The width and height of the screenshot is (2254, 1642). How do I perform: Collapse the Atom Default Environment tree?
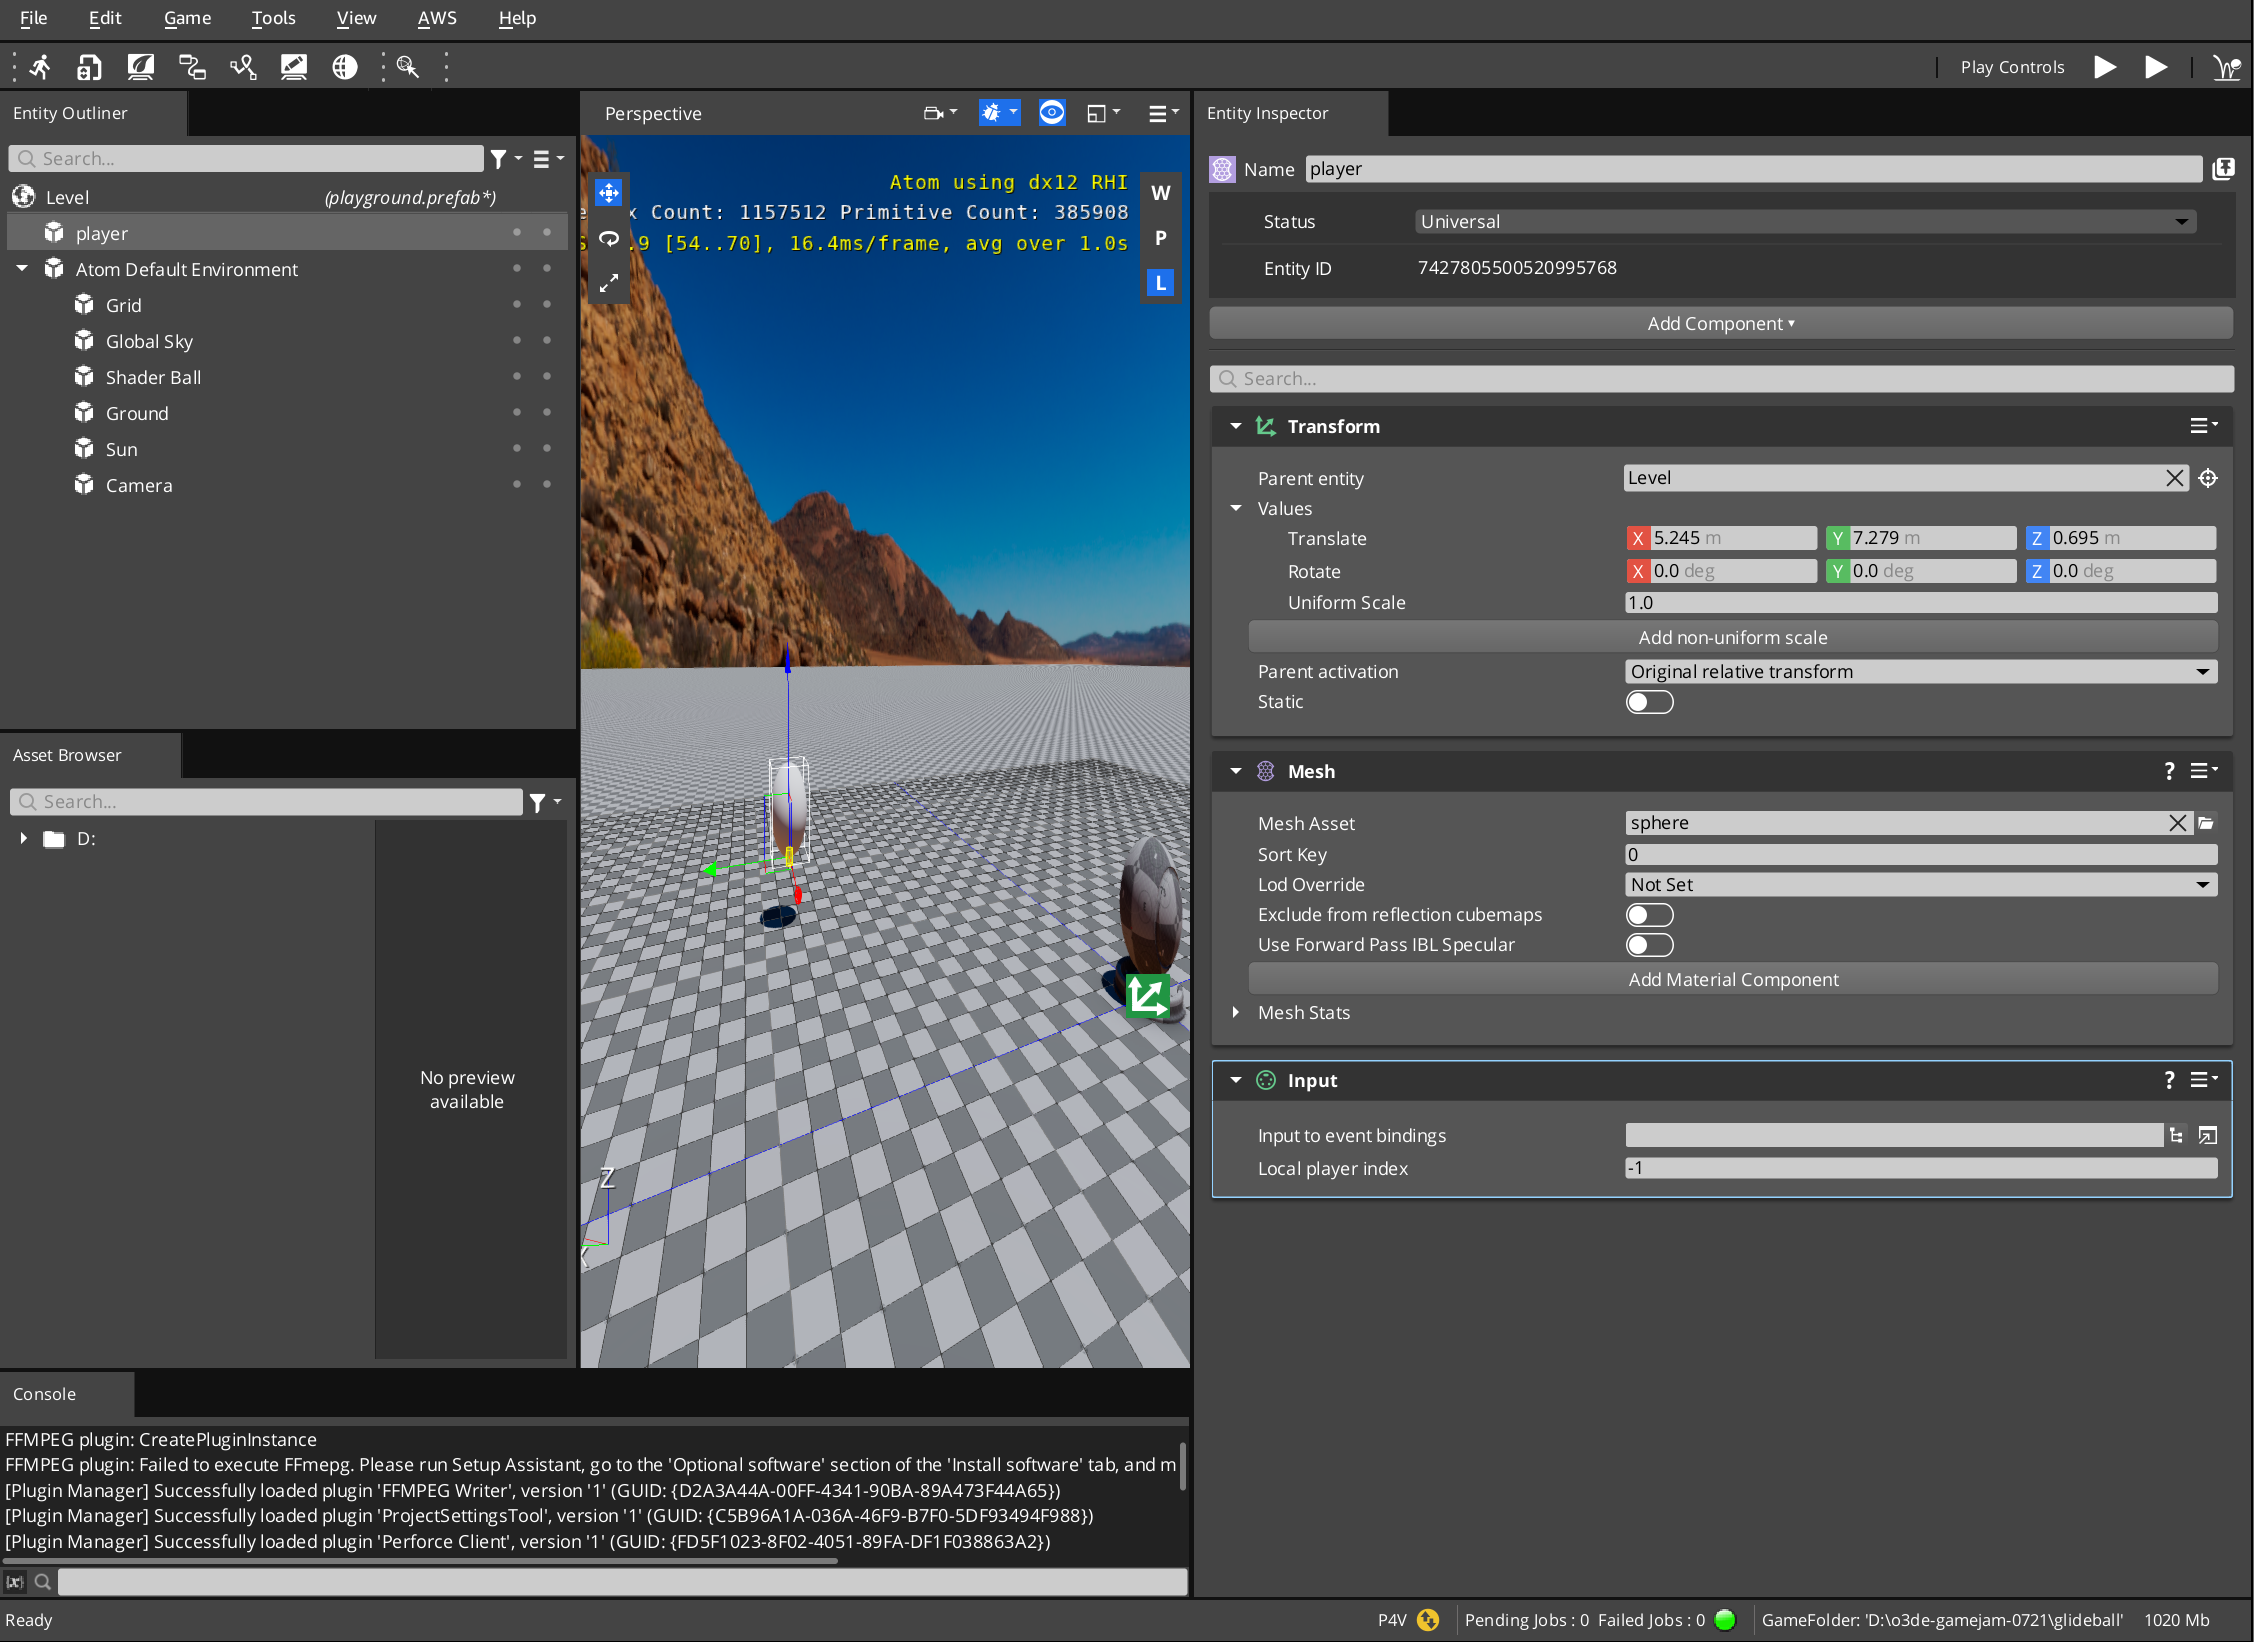point(22,269)
